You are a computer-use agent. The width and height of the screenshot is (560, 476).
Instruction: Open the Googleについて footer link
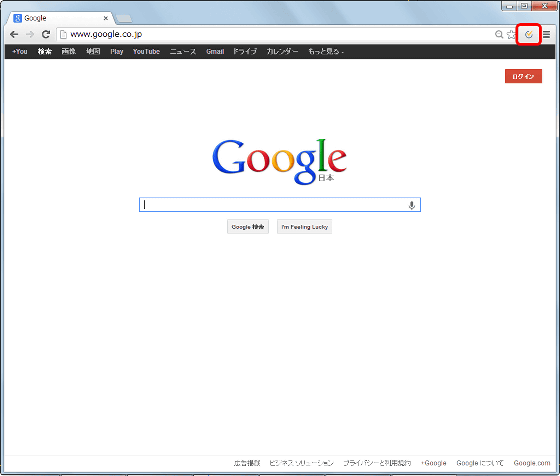[x=480, y=463]
